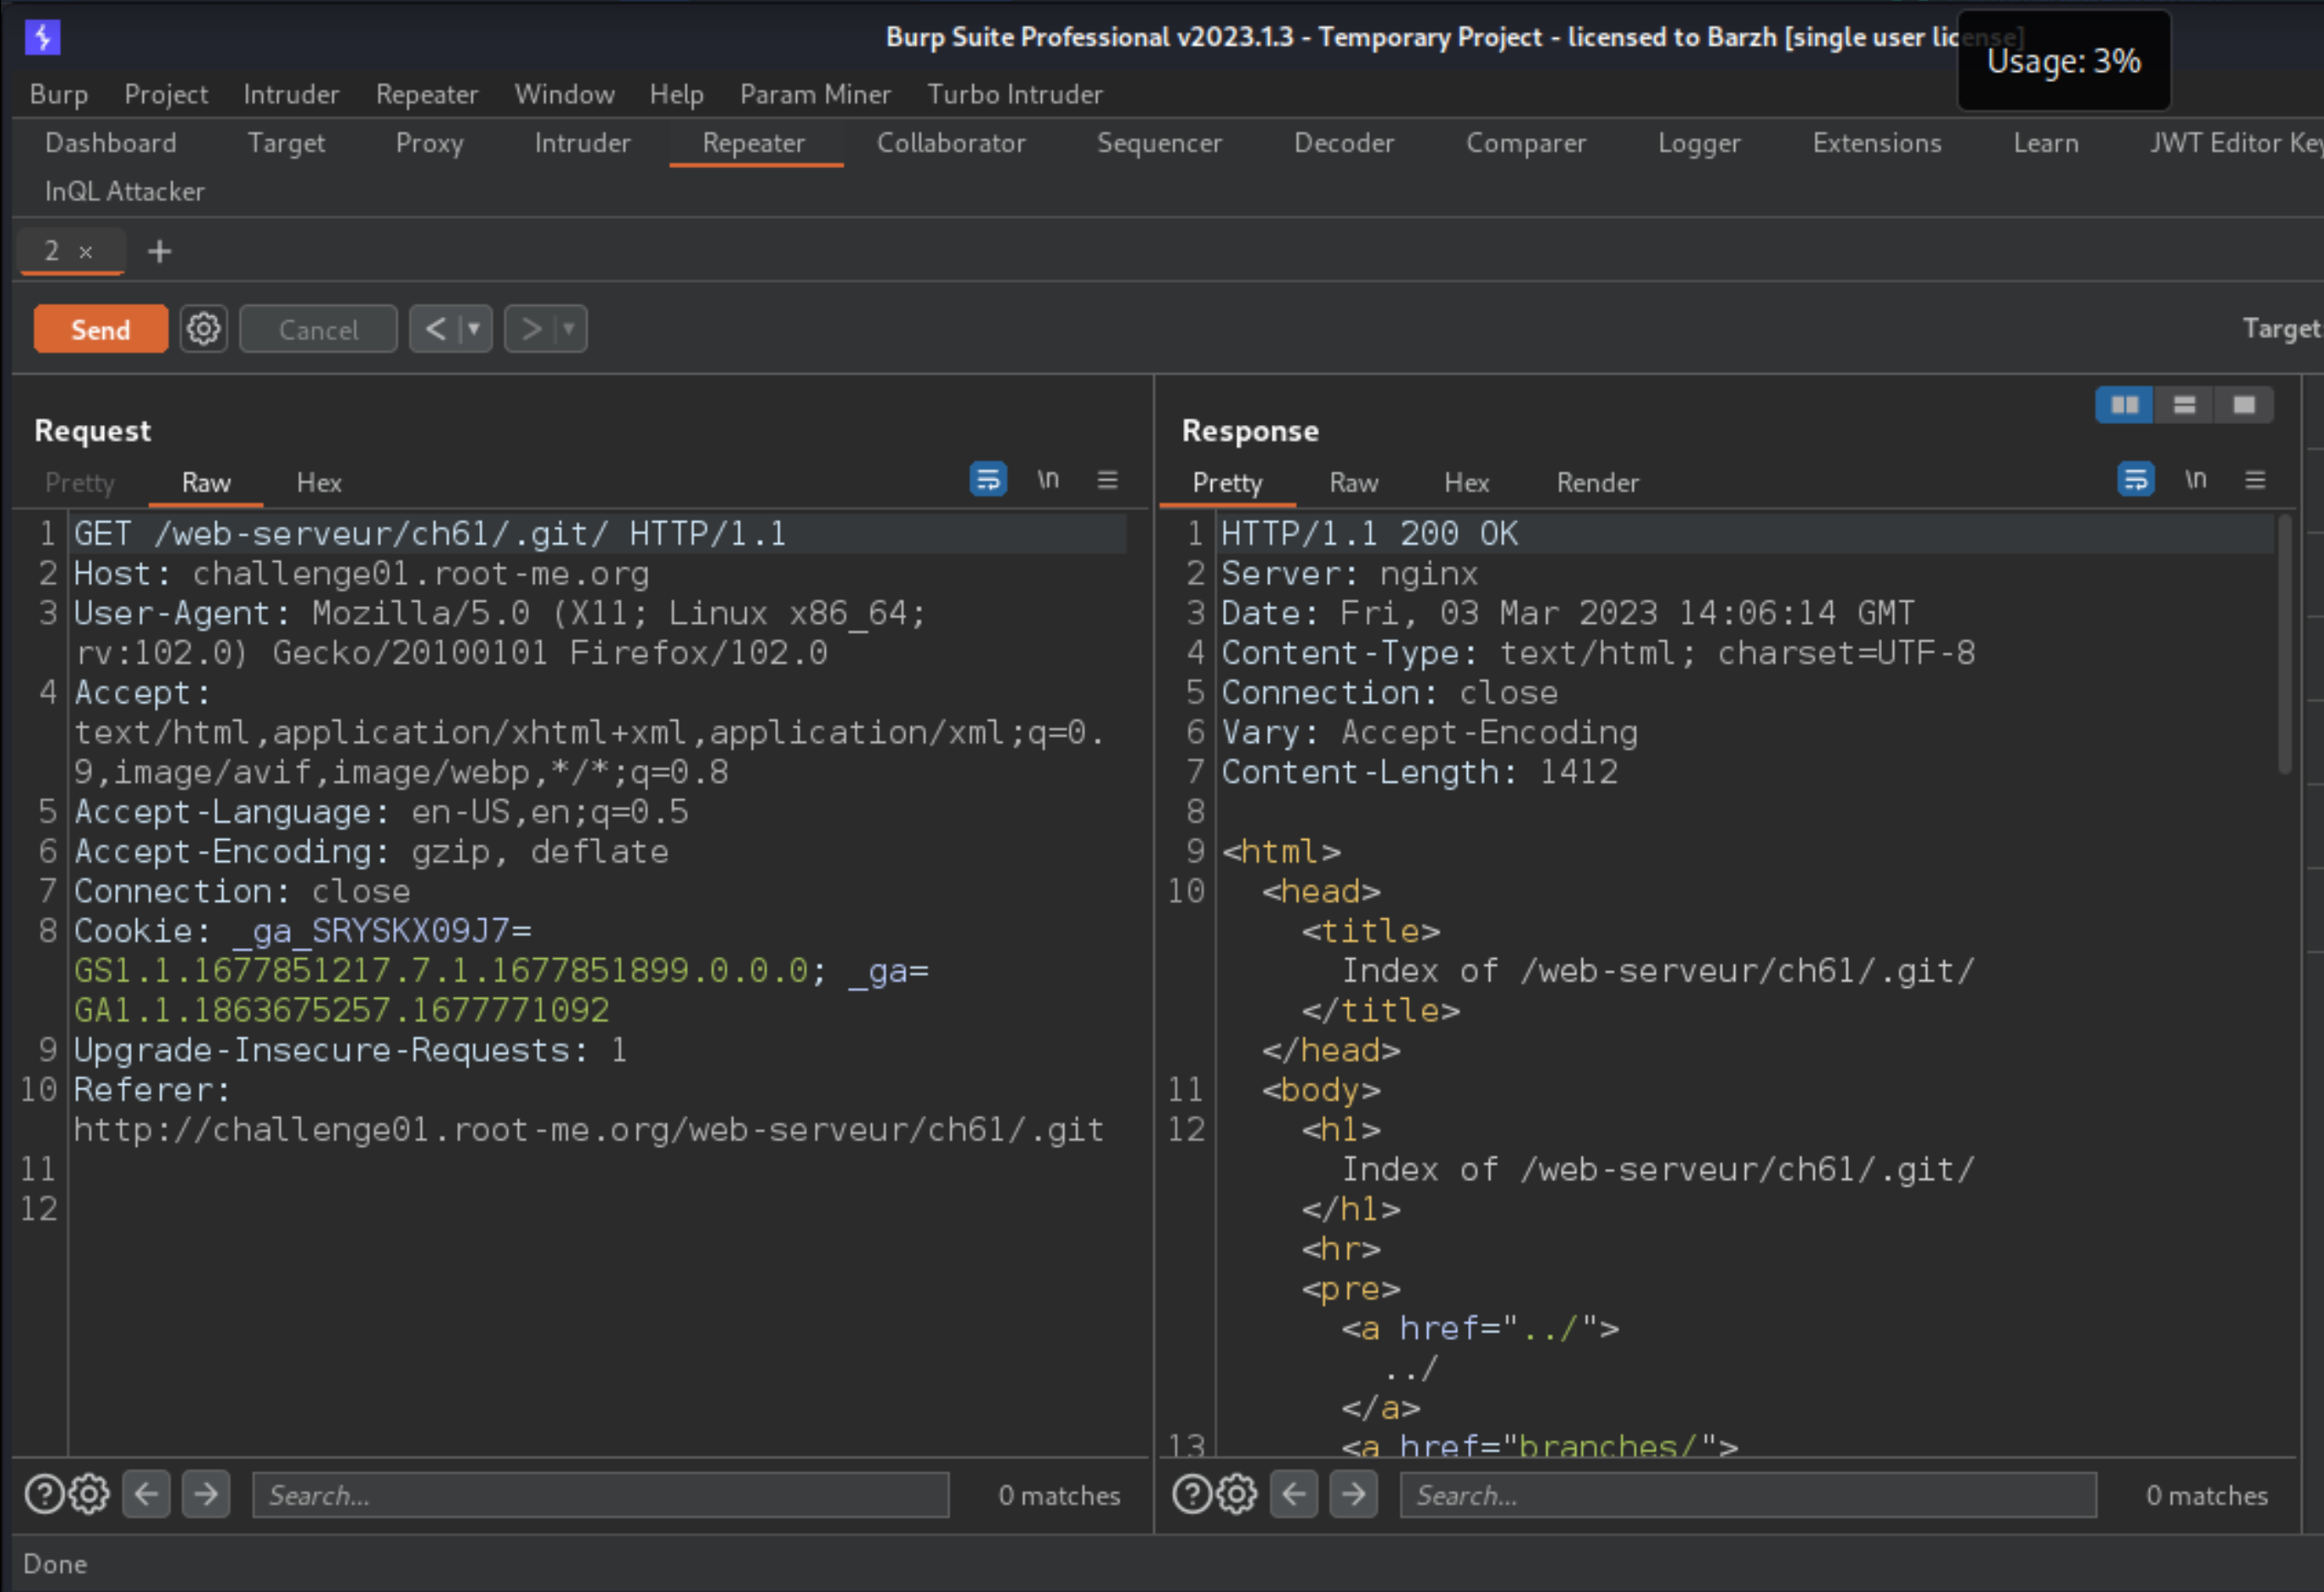Open the Help menu
This screenshot has height=1592, width=2324.
click(676, 94)
